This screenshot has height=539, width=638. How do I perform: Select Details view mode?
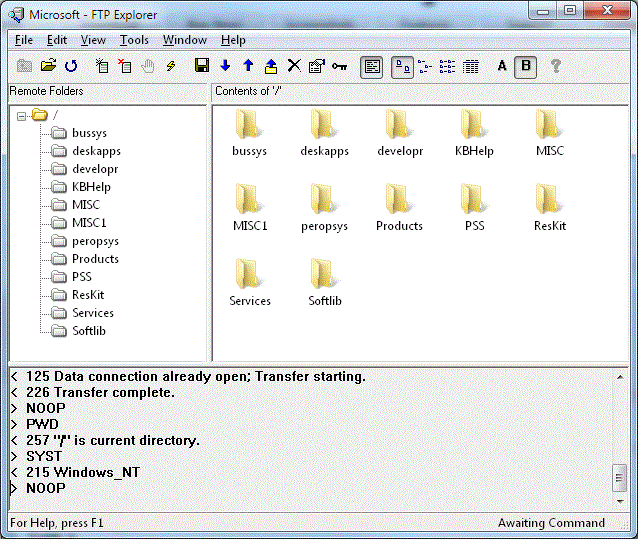click(x=470, y=66)
